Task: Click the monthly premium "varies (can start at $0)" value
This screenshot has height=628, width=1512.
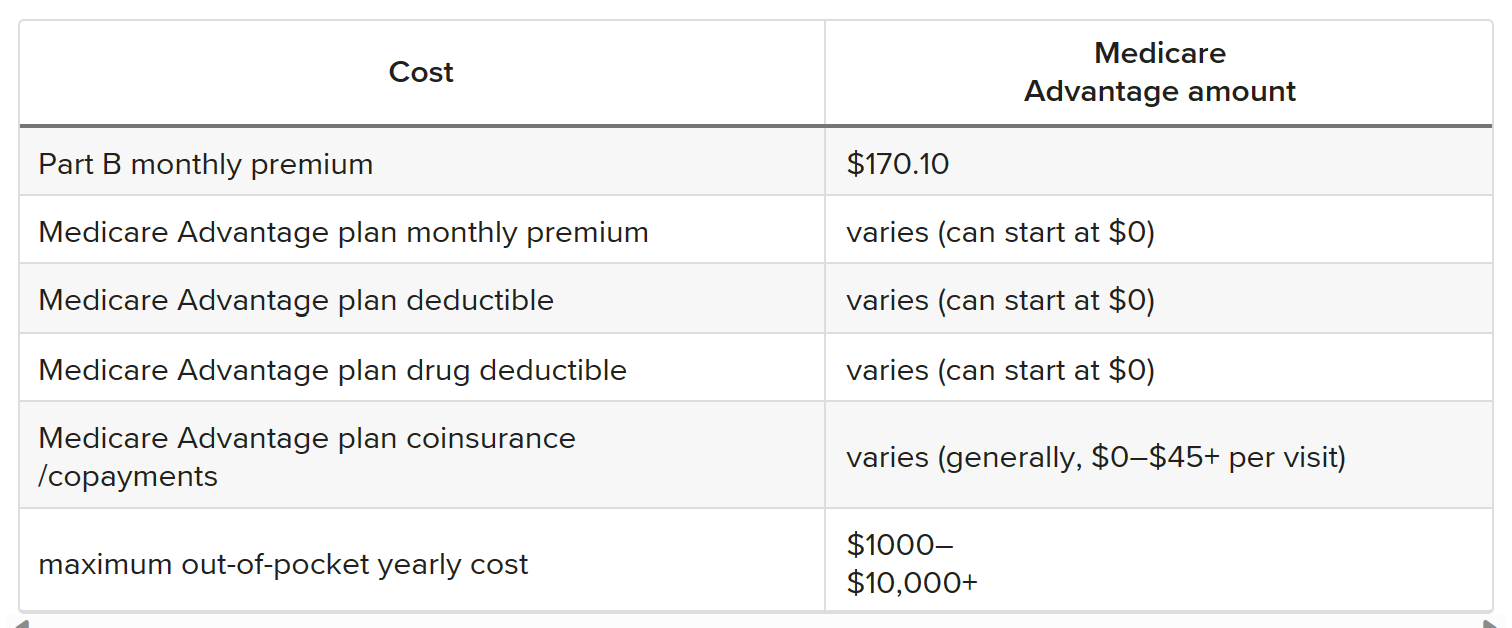Action: point(1000,232)
